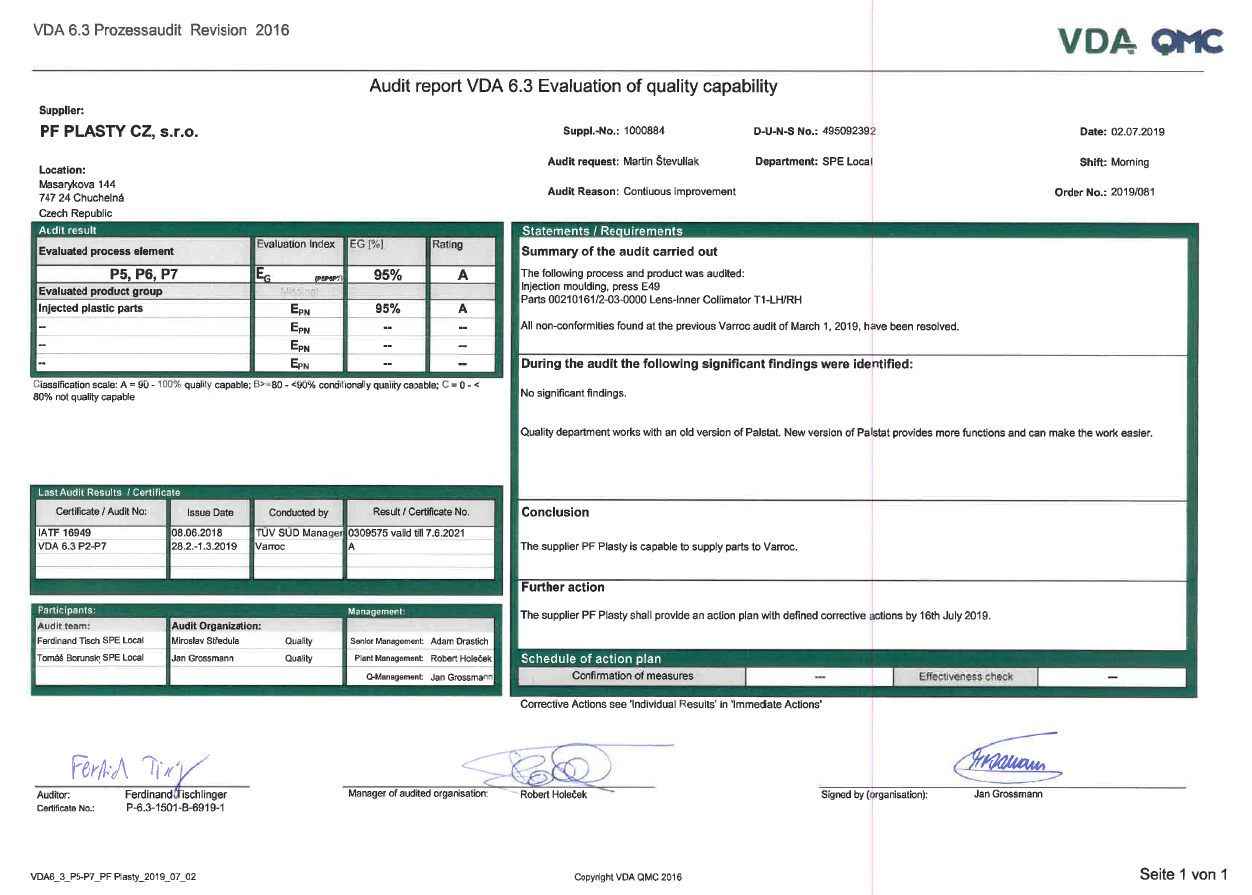Image resolution: width=1252 pixels, height=895 pixels.
Task: Select the 'Conclusion' heading
Action: 555,512
